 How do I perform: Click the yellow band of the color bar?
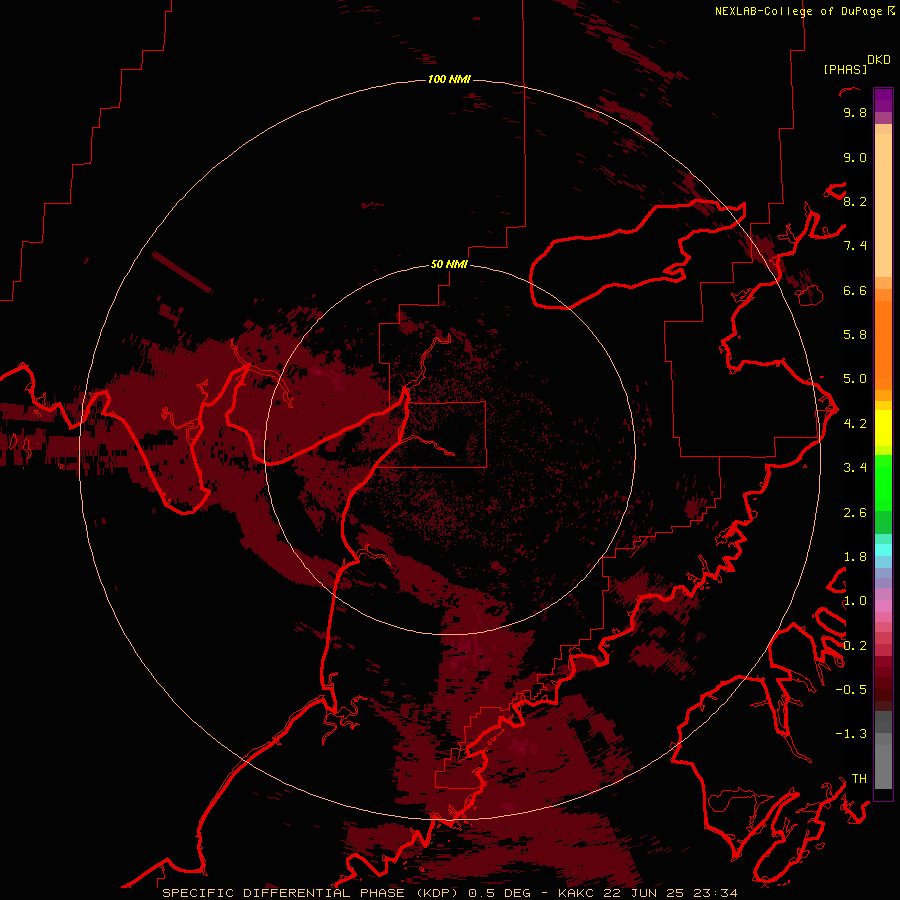883,428
